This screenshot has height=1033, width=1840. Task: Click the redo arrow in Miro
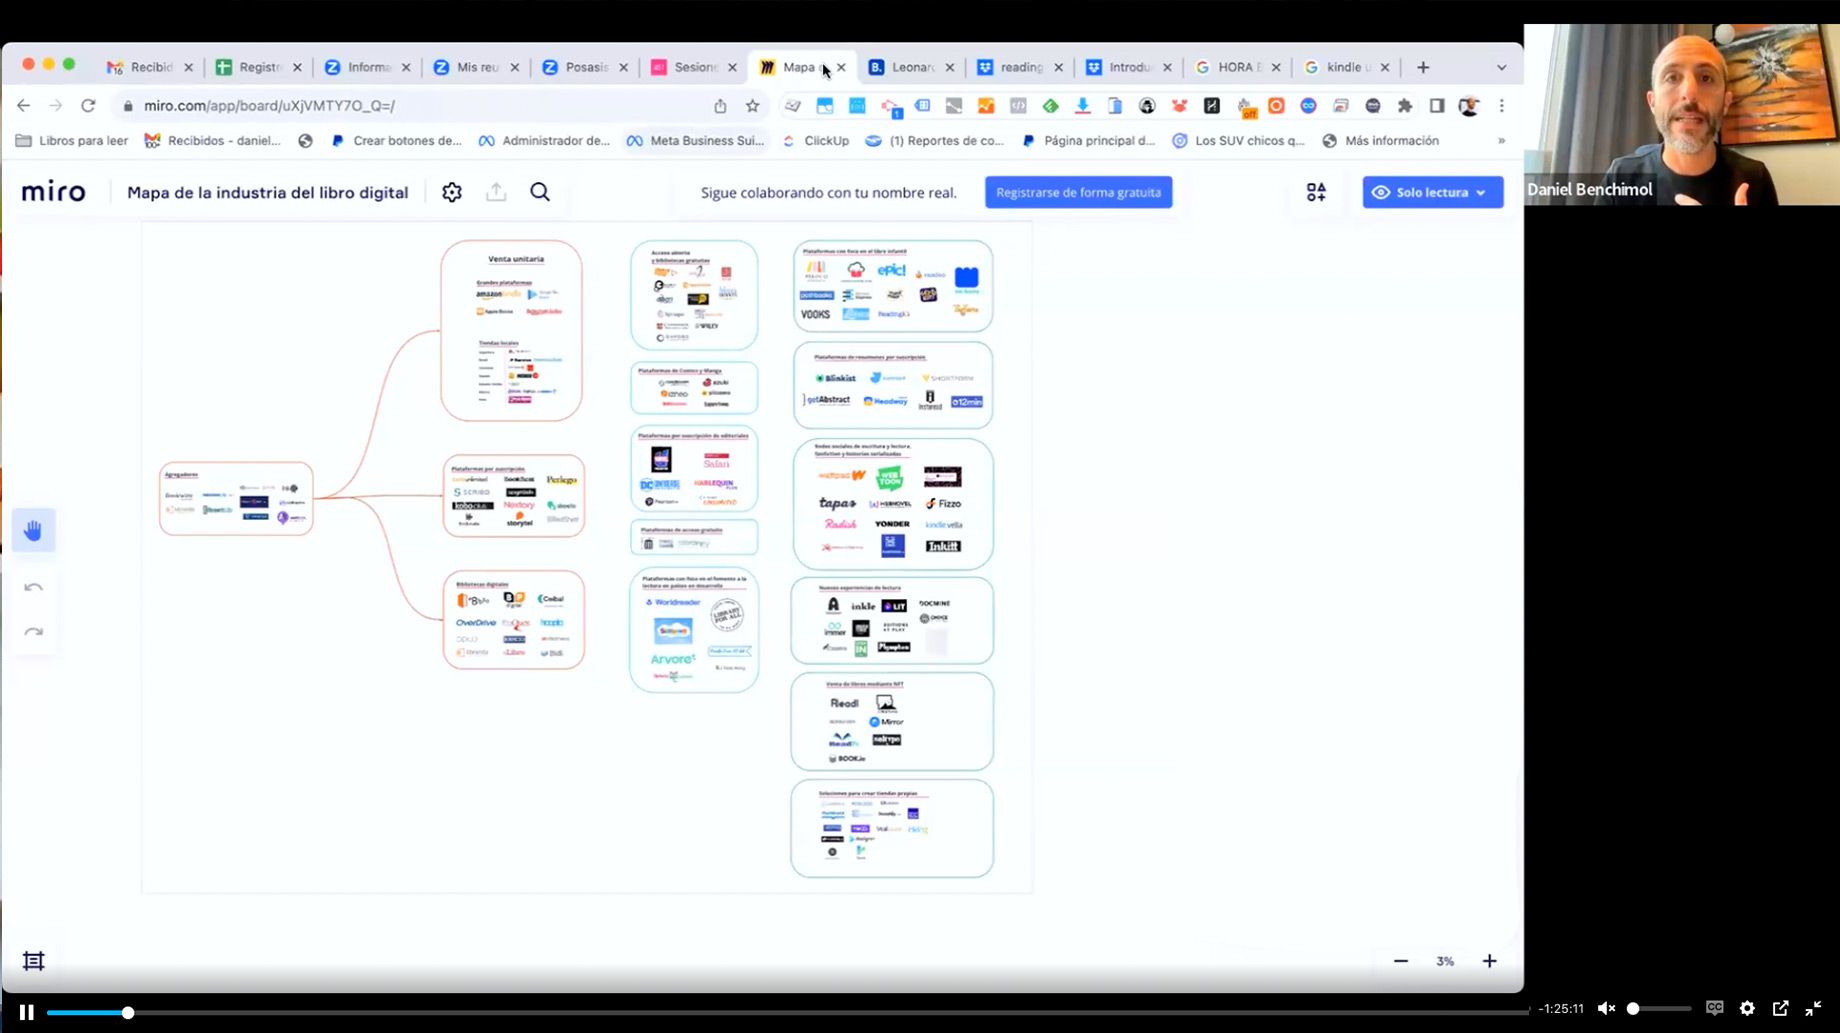(33, 632)
